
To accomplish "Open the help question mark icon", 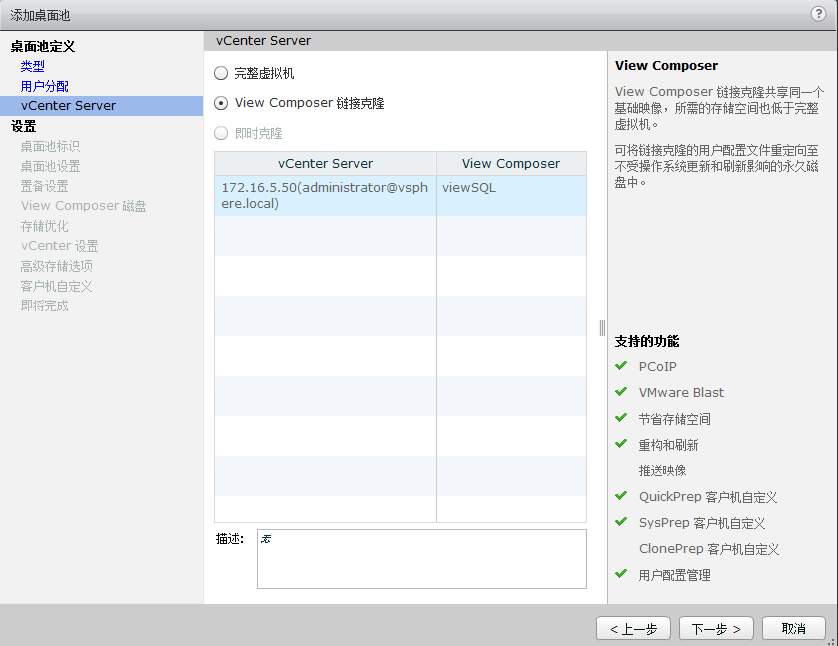I will (818, 13).
